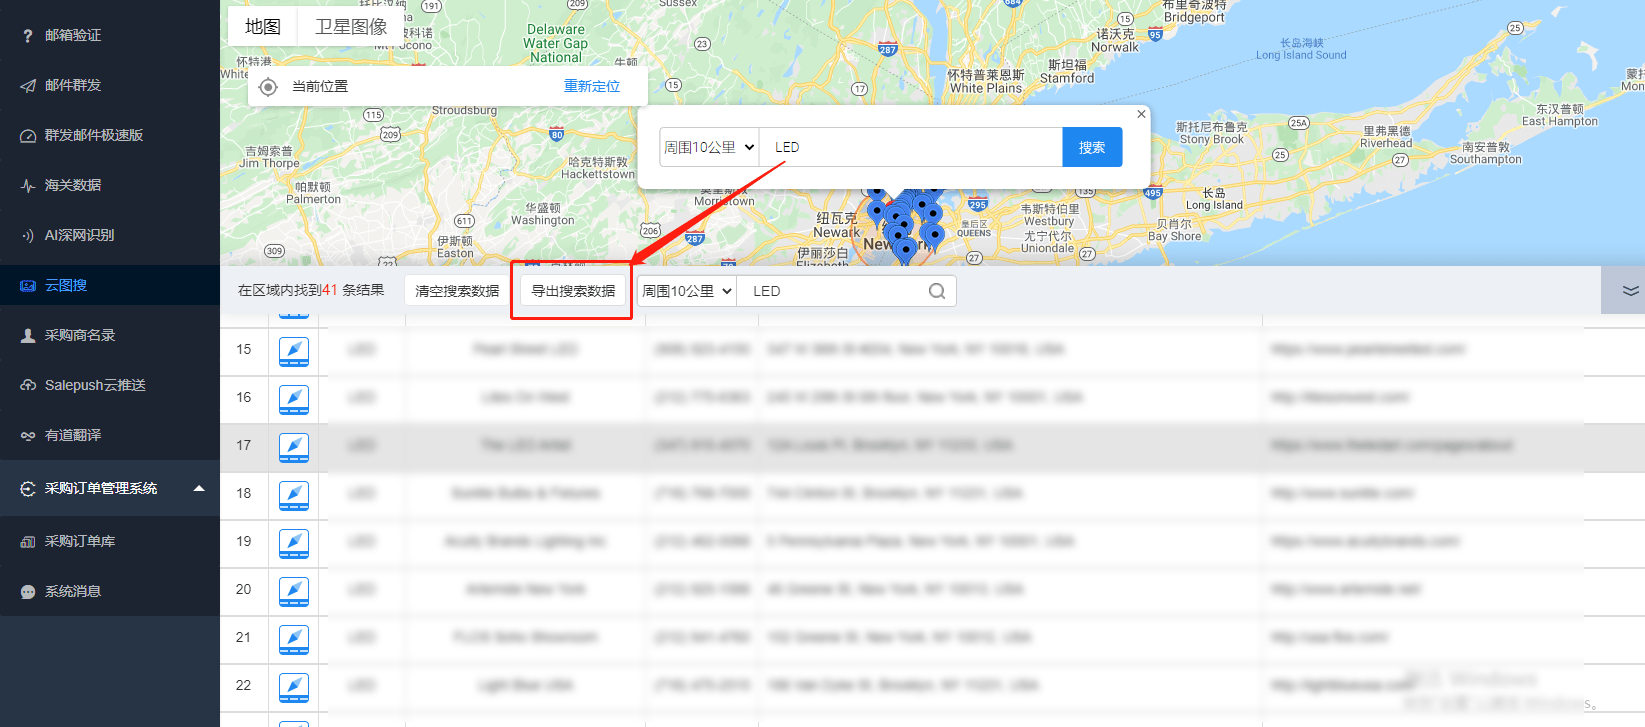Click row number 19 in the table

pos(244,541)
